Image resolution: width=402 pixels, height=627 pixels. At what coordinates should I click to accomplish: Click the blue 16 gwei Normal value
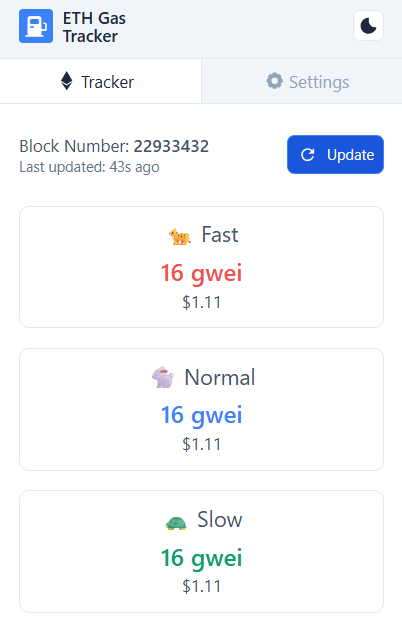click(x=202, y=415)
